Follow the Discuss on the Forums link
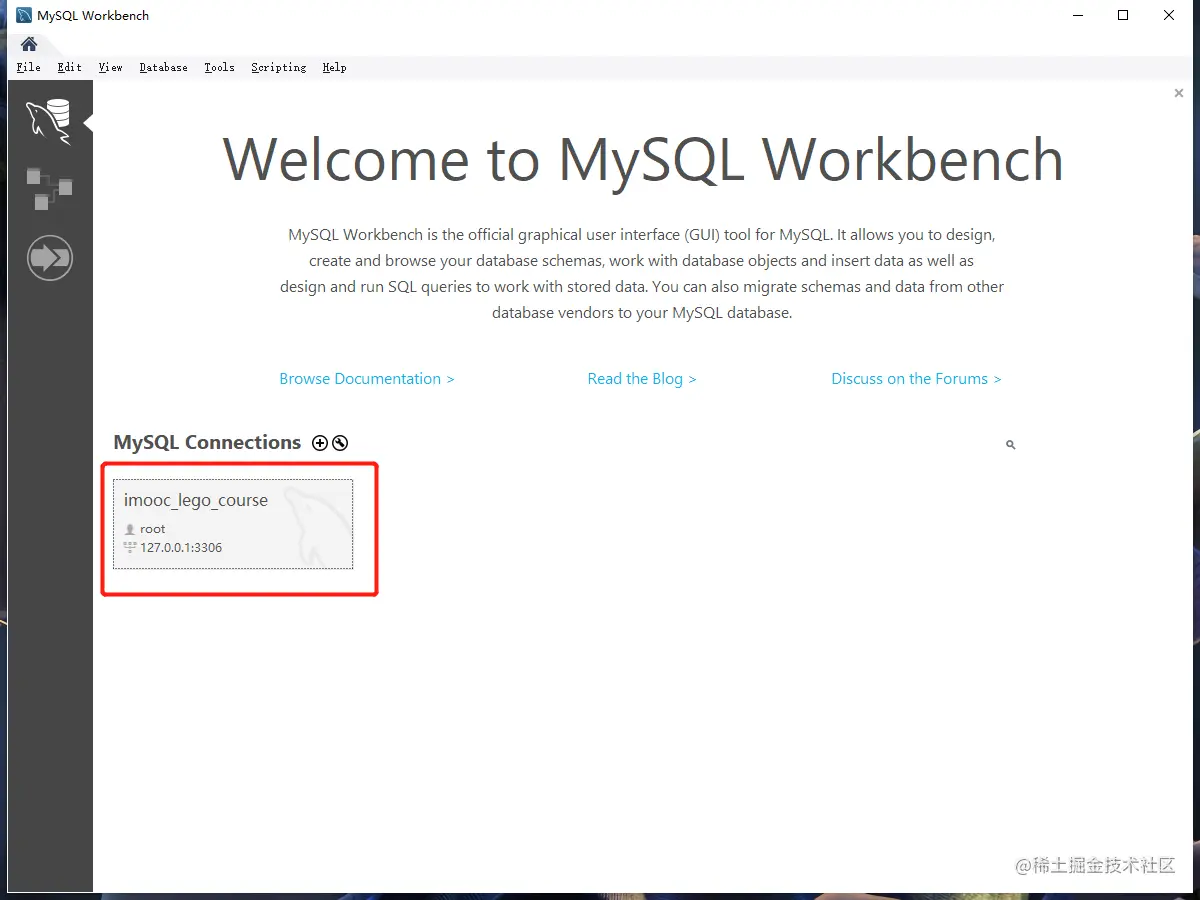 coord(916,379)
